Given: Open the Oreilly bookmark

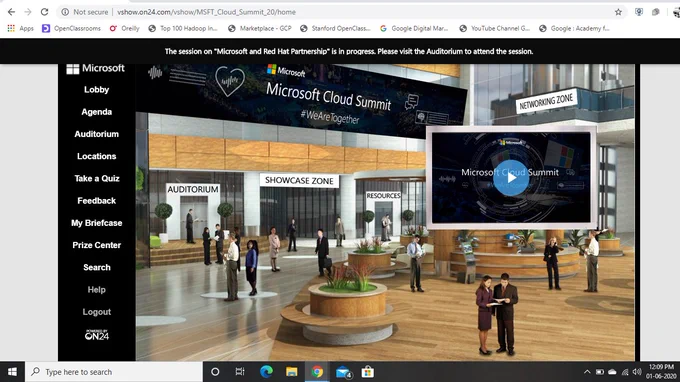Looking at the screenshot, I should click(x=124, y=28).
